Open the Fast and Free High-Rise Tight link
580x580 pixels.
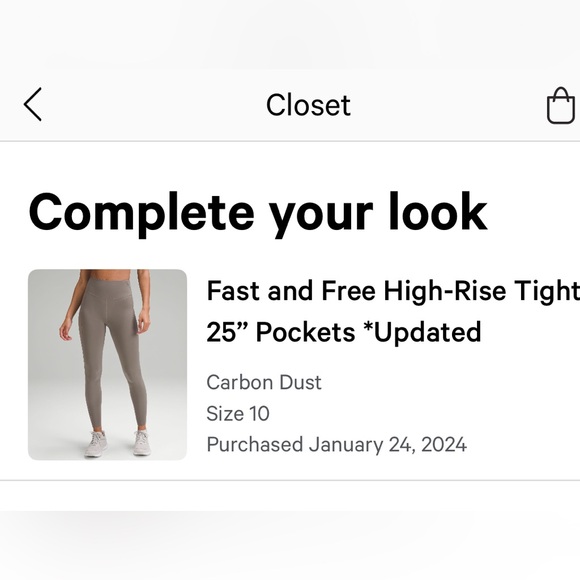pos(393,291)
